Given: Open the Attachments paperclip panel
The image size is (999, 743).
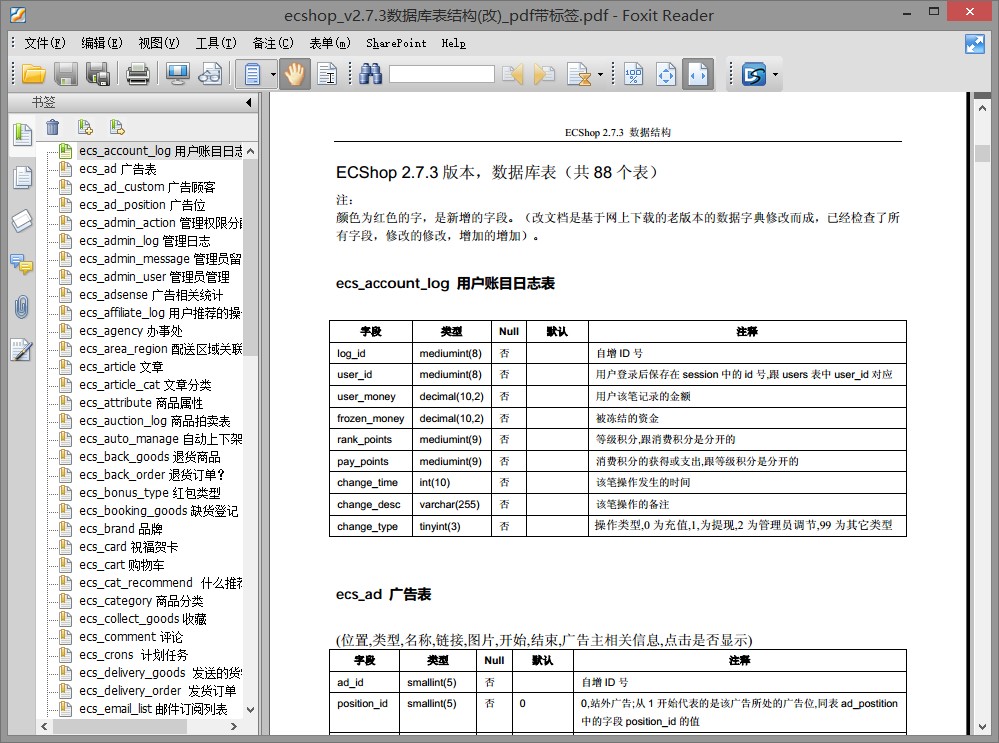Looking at the screenshot, I should tap(22, 307).
